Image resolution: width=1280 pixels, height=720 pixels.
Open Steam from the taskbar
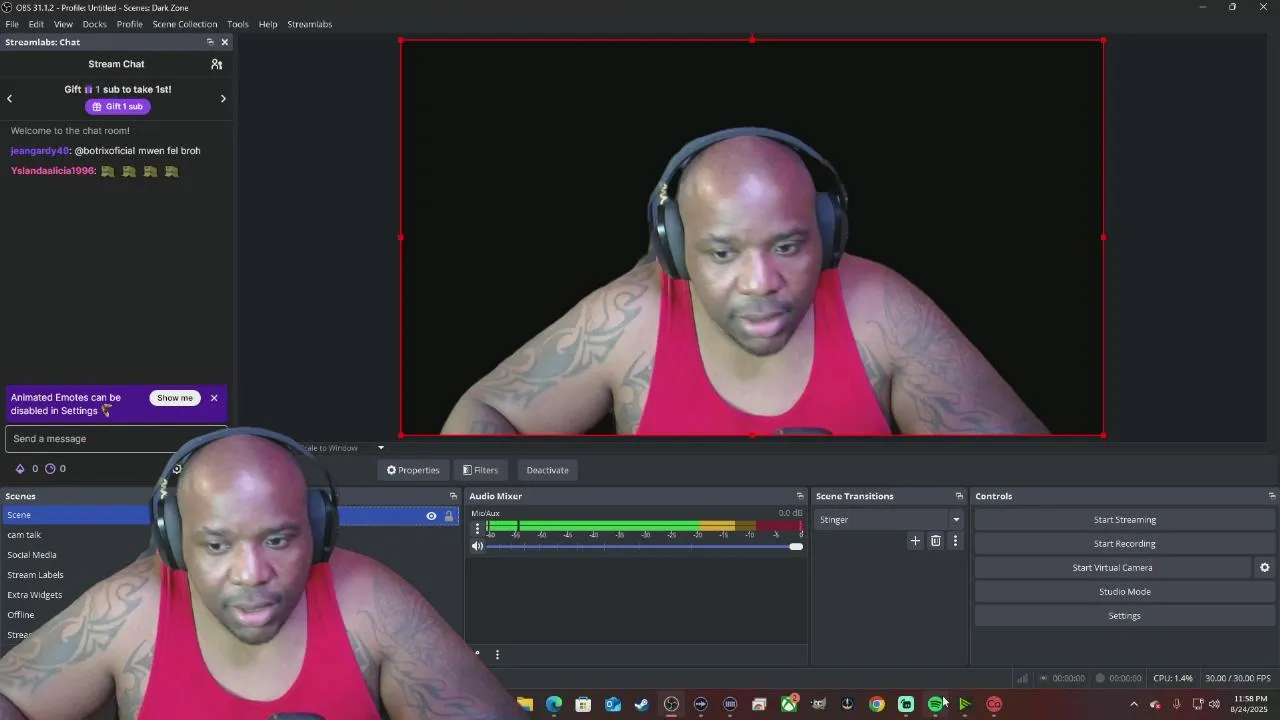pos(642,704)
